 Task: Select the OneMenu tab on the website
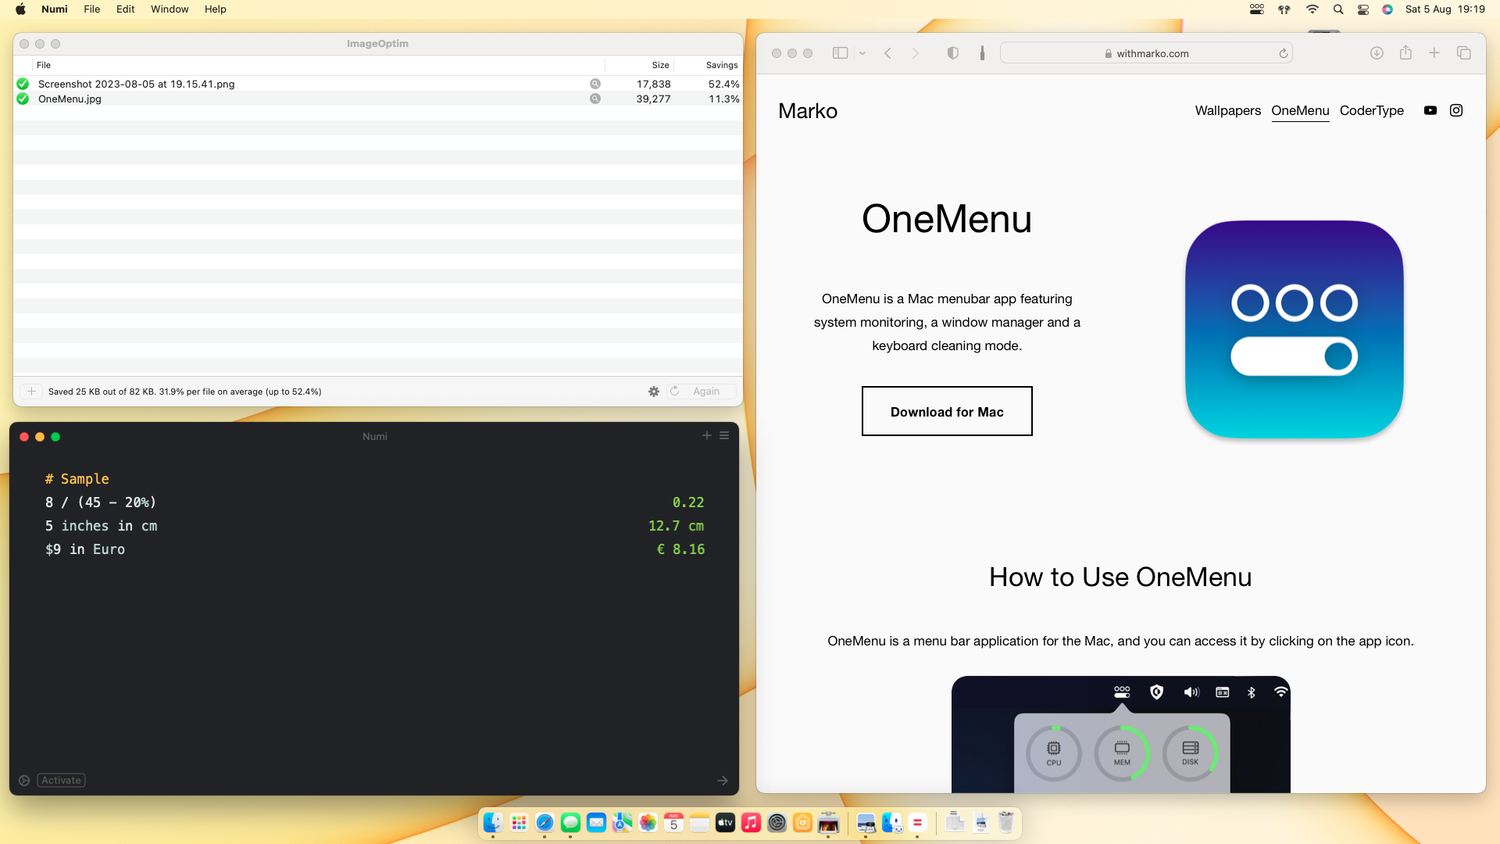pyautogui.click(x=1300, y=110)
